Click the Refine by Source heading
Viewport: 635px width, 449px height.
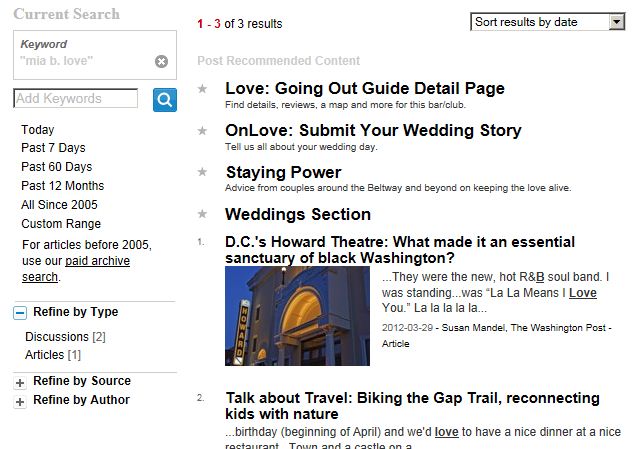[x=82, y=381]
